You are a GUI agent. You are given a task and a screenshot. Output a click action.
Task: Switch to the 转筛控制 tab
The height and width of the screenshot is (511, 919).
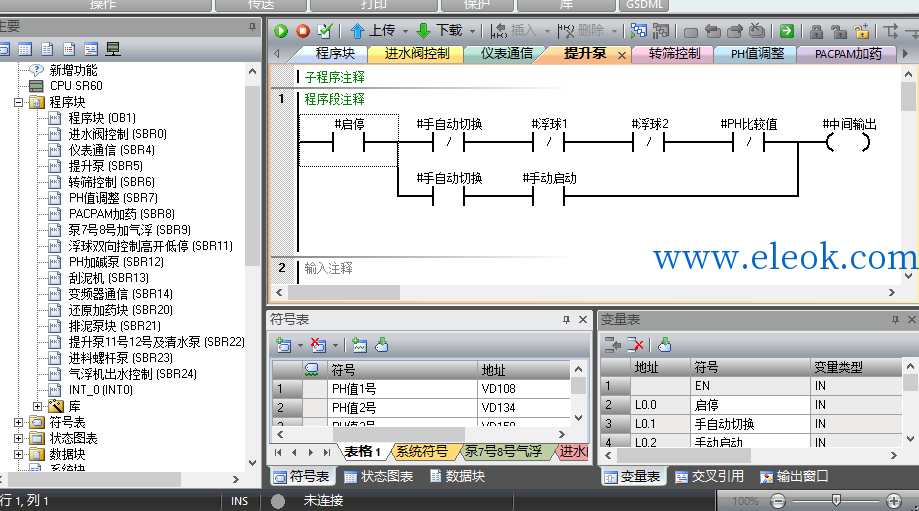pyautogui.click(x=674, y=54)
